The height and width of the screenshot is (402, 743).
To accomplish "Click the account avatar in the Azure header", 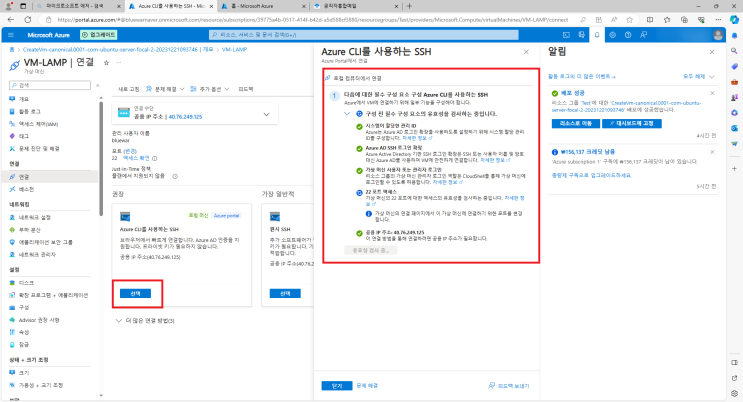I will coord(718,35).
